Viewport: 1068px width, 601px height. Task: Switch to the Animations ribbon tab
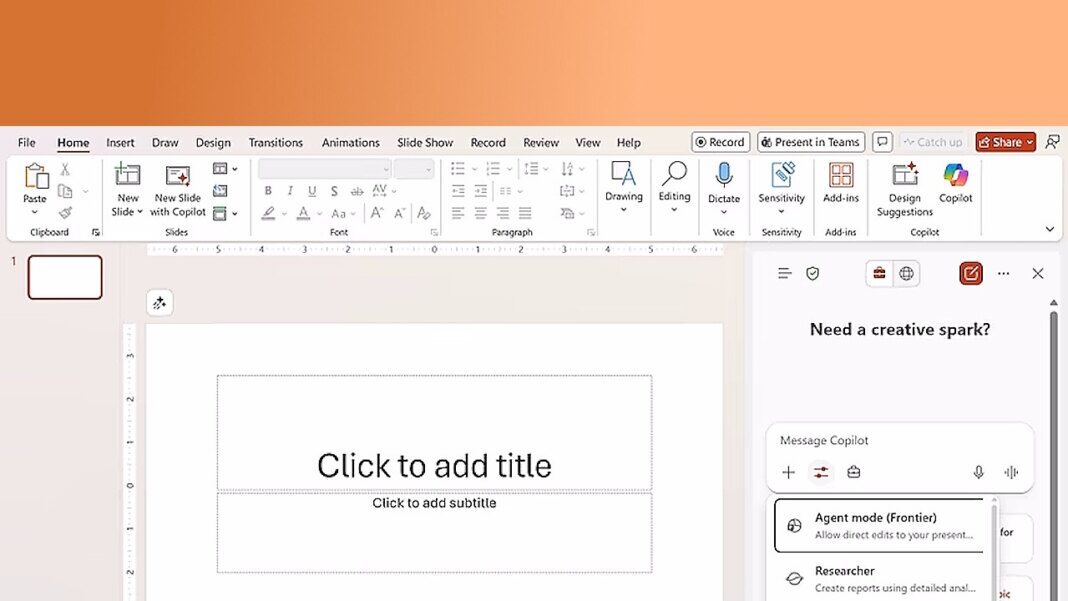[x=350, y=142]
